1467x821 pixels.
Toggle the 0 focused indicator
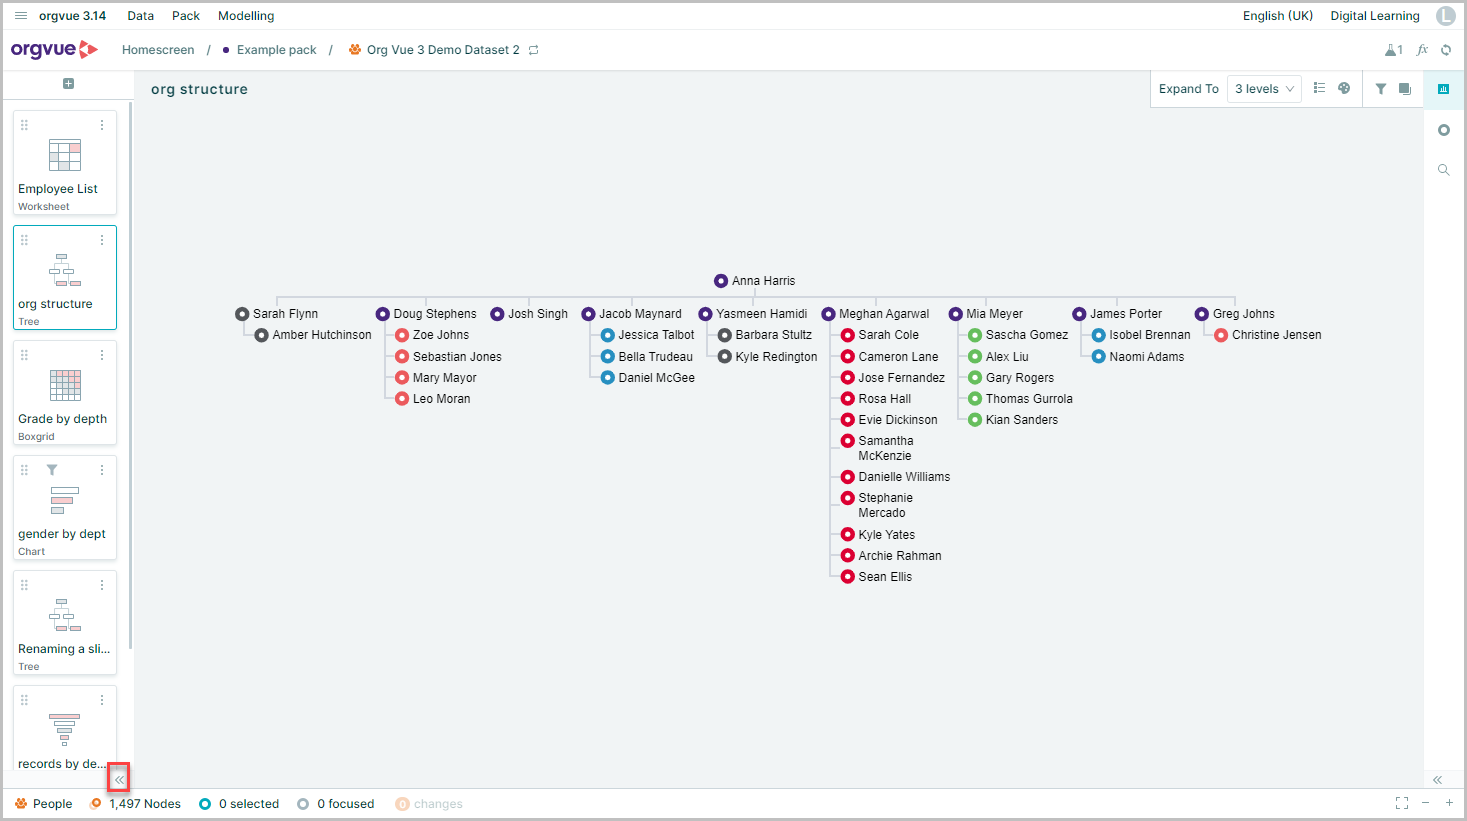(336, 804)
